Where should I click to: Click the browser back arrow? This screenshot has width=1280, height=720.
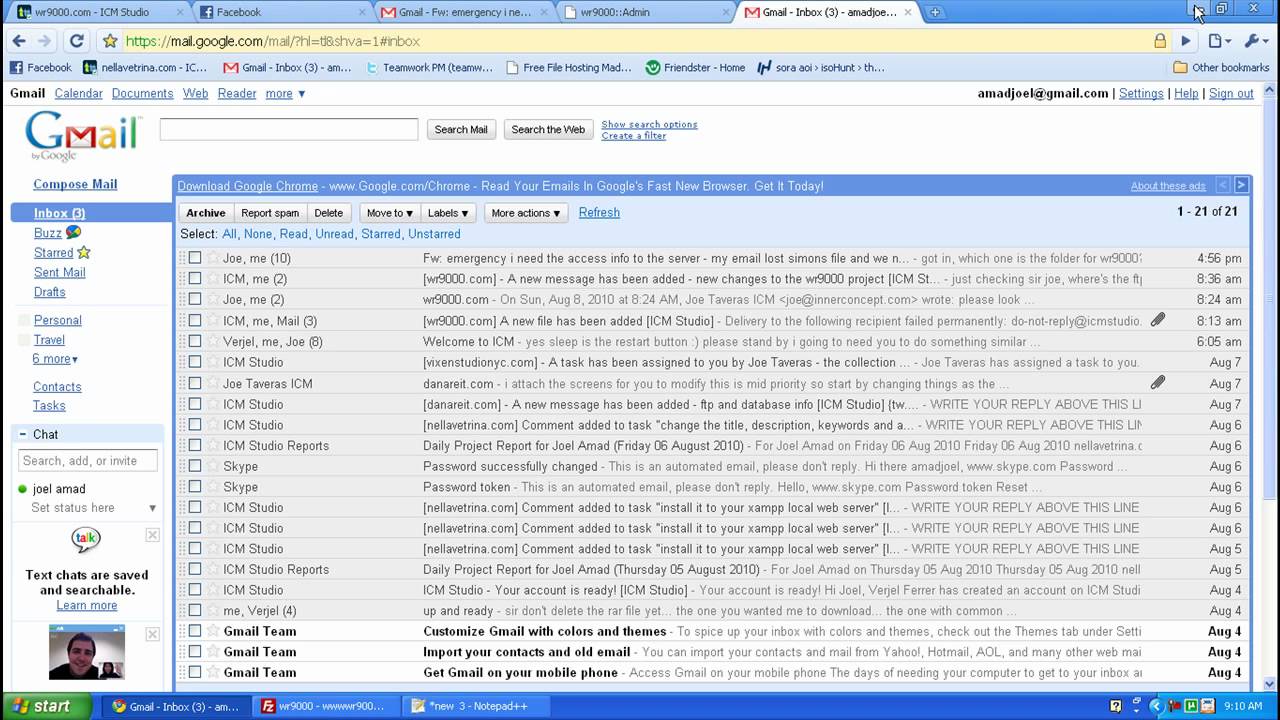click(x=18, y=41)
